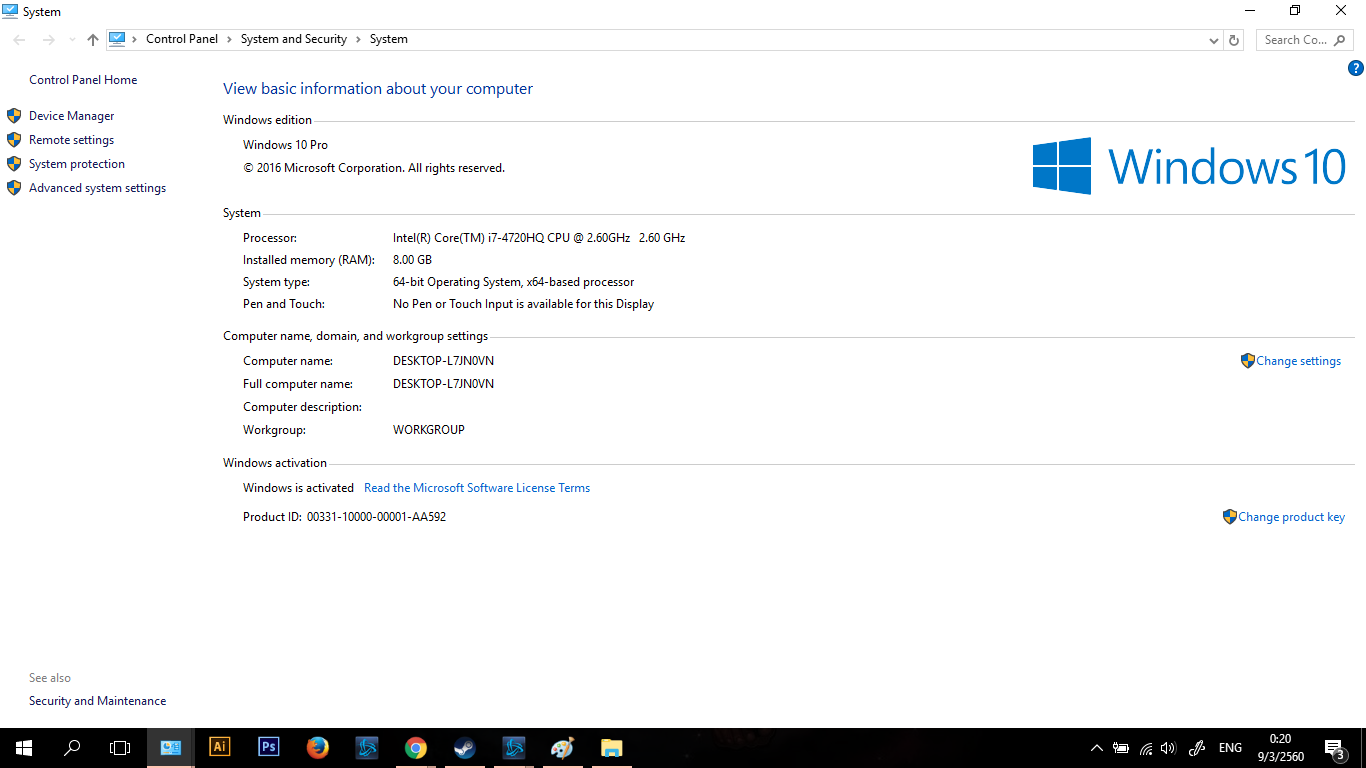
Task: Click the ENG language indicator
Action: coord(1230,748)
